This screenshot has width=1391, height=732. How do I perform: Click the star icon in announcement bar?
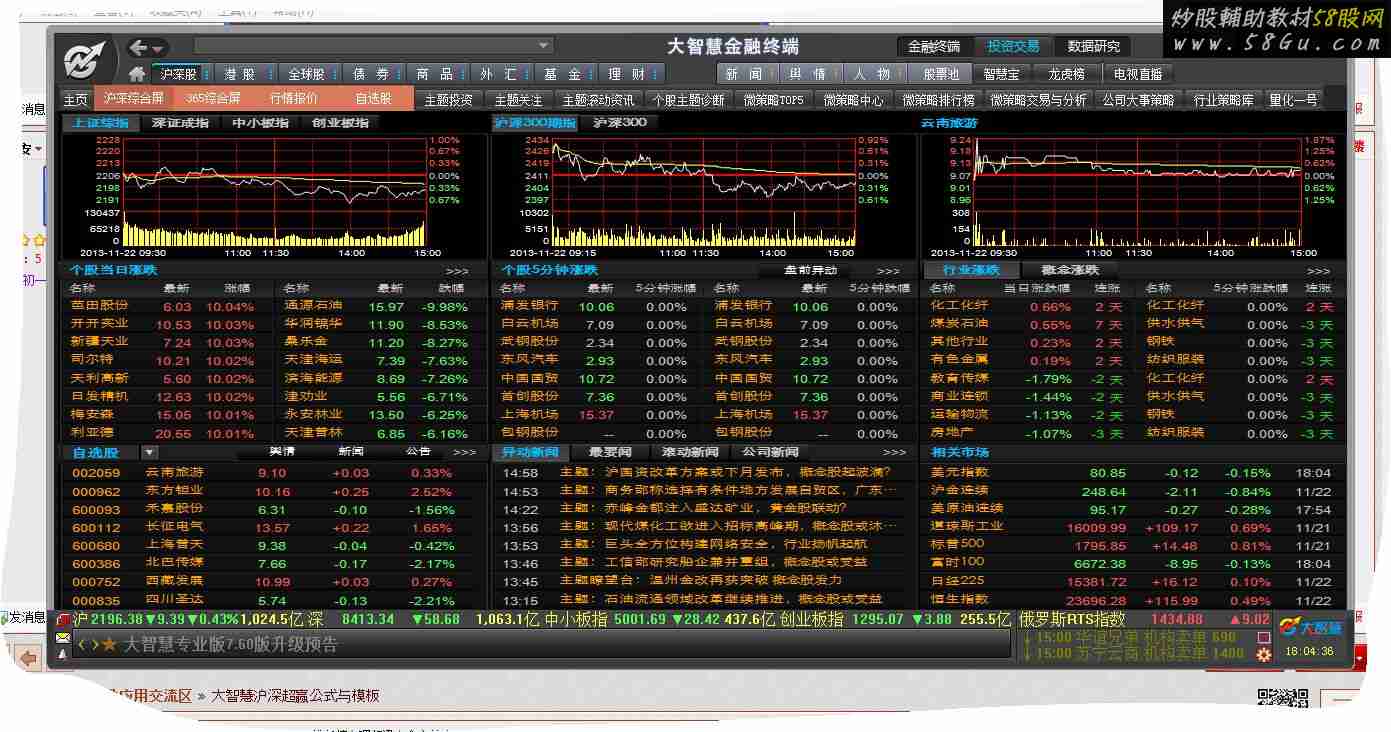point(109,645)
